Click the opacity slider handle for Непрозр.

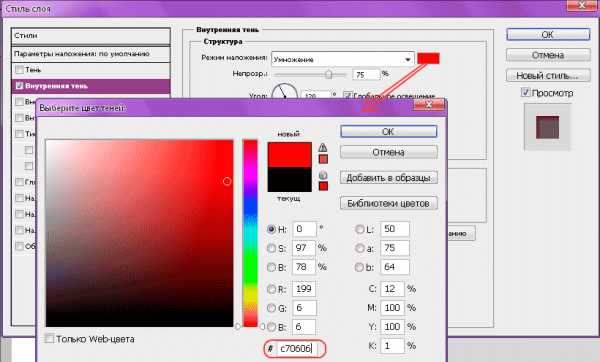pos(328,74)
